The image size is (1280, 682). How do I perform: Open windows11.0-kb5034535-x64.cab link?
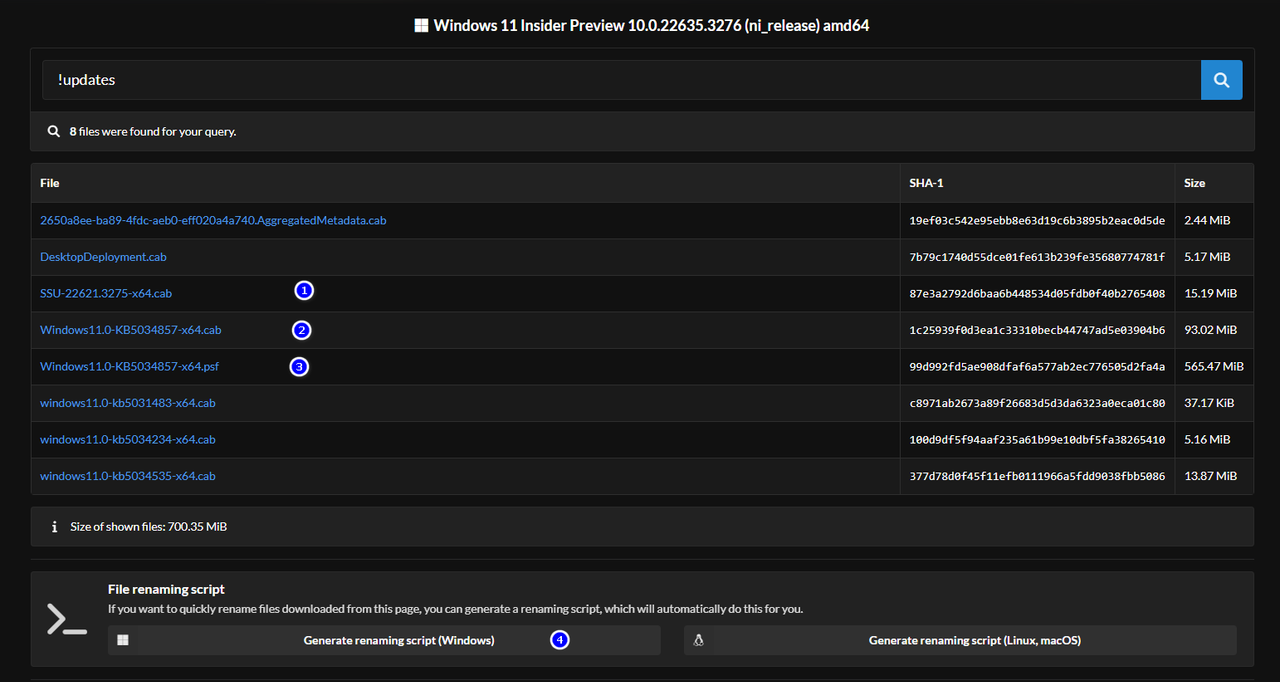[128, 476]
